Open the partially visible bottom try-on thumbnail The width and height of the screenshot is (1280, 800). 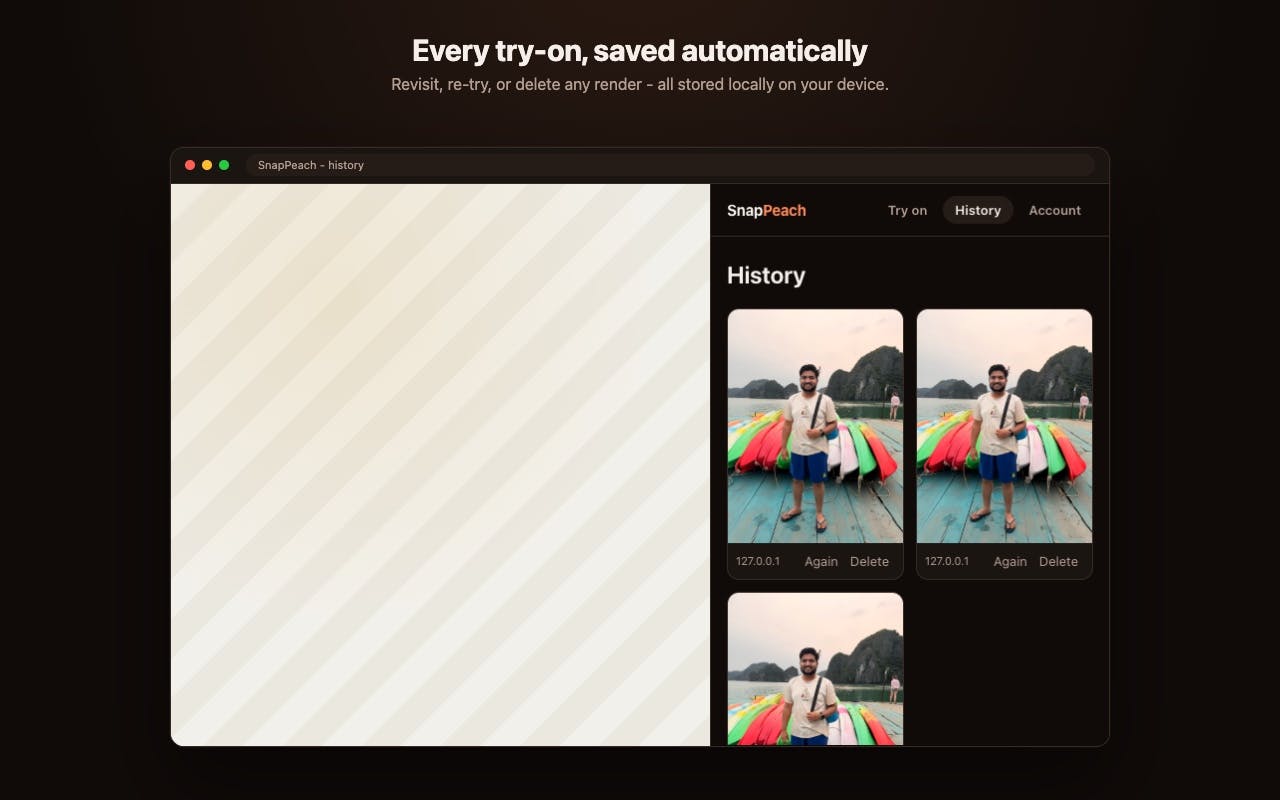(815, 669)
